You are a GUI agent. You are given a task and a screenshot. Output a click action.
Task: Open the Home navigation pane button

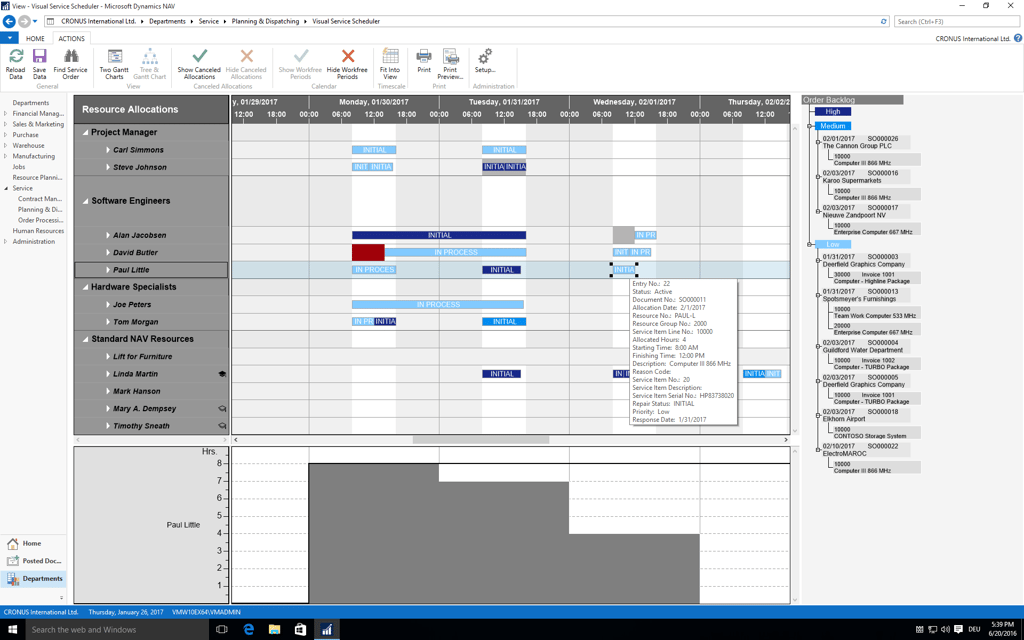pyautogui.click(x=33, y=543)
